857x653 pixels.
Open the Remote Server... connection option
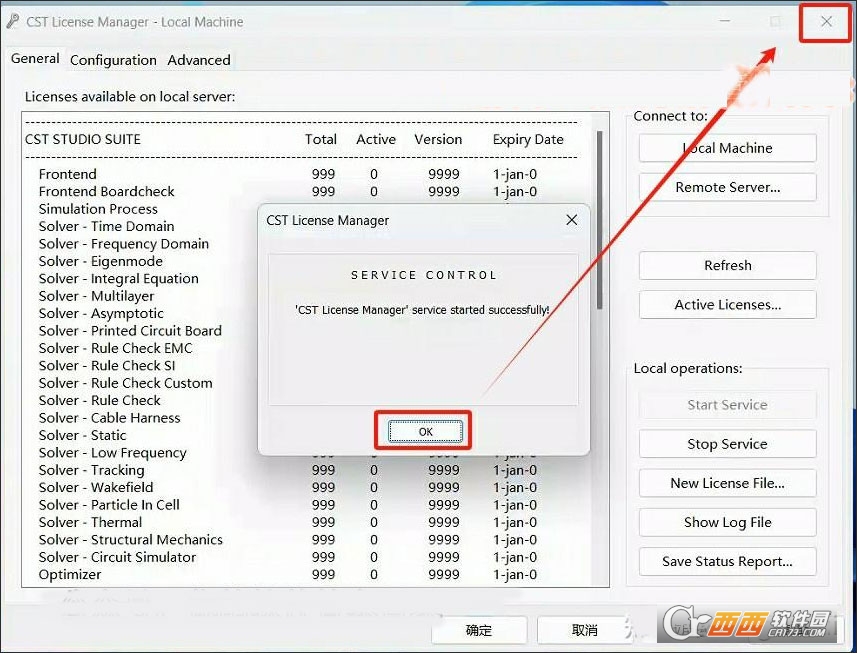[727, 187]
